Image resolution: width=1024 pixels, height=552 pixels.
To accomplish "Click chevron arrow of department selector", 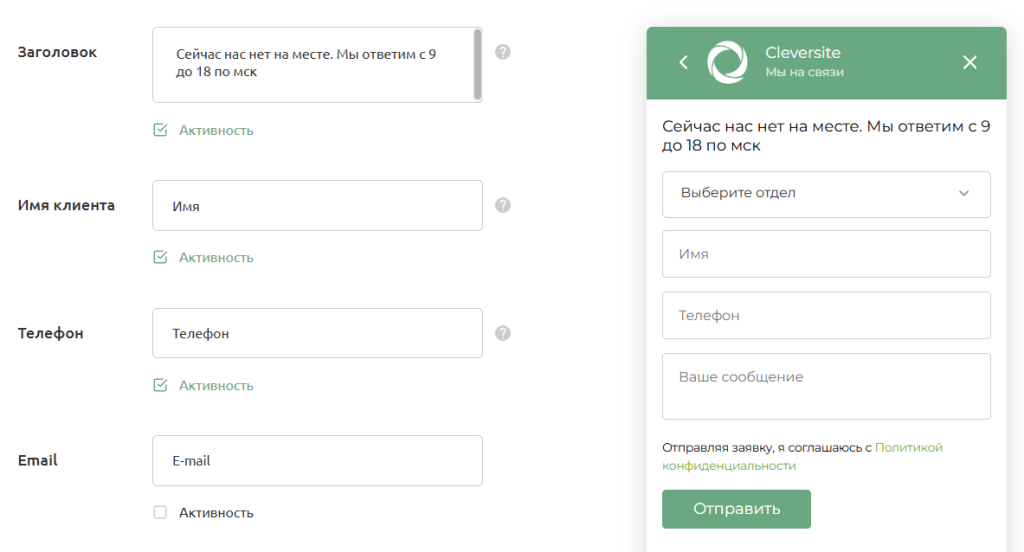I will (964, 194).
